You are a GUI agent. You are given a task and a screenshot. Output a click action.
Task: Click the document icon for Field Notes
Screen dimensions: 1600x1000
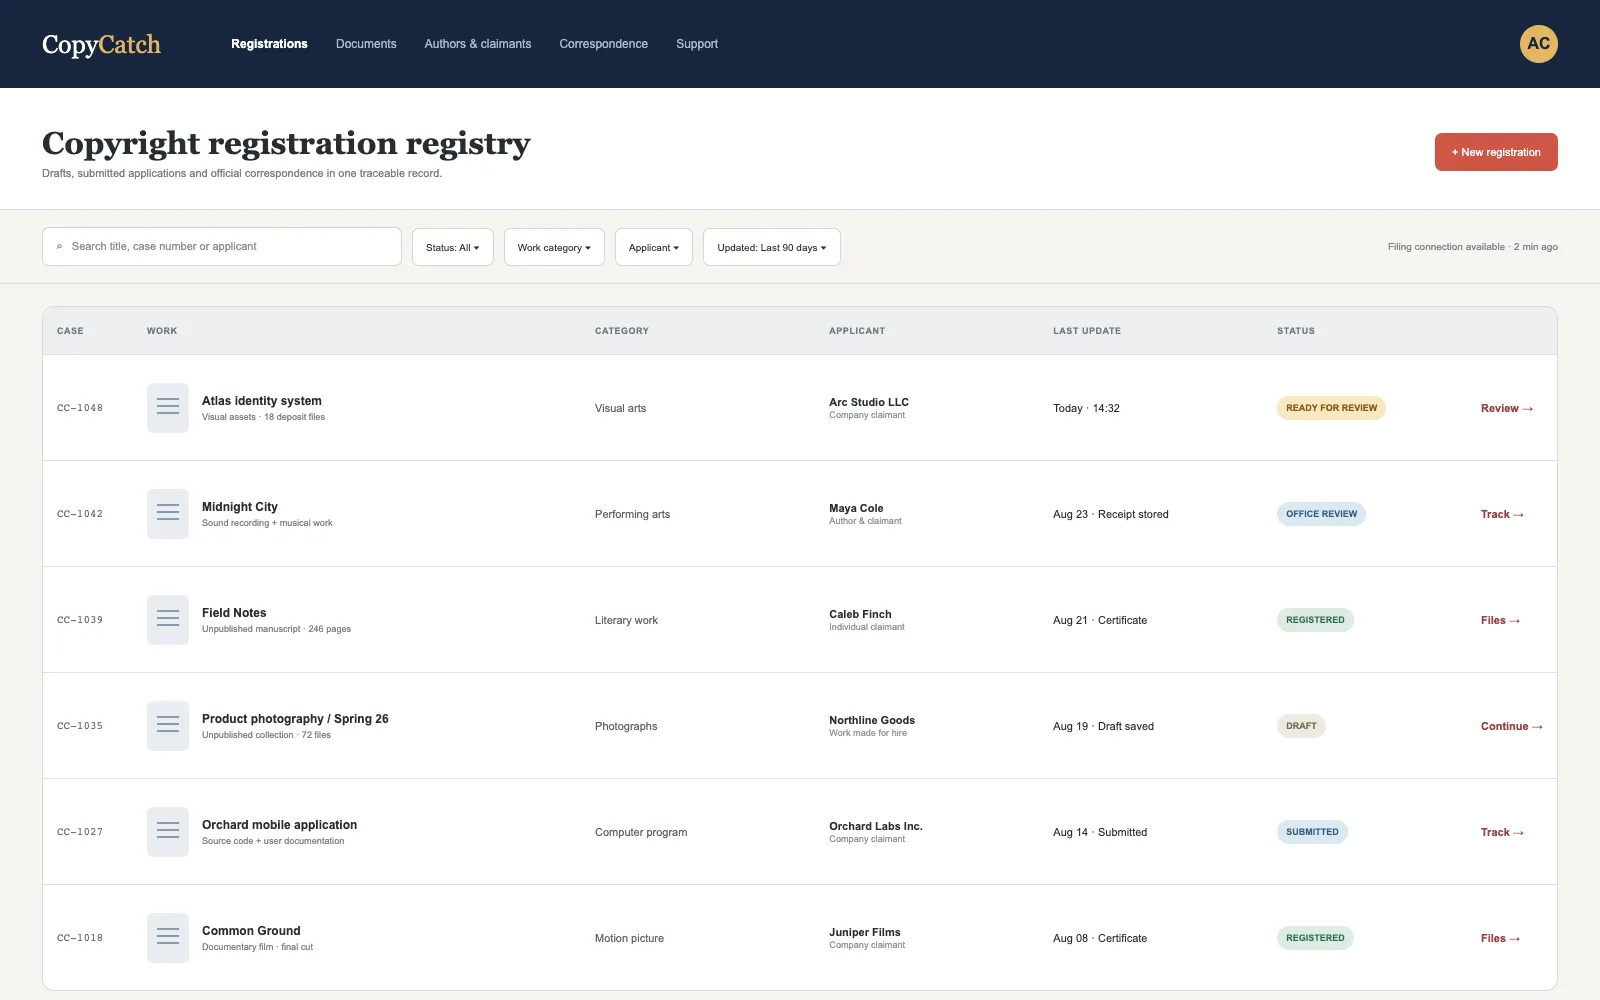tap(168, 620)
